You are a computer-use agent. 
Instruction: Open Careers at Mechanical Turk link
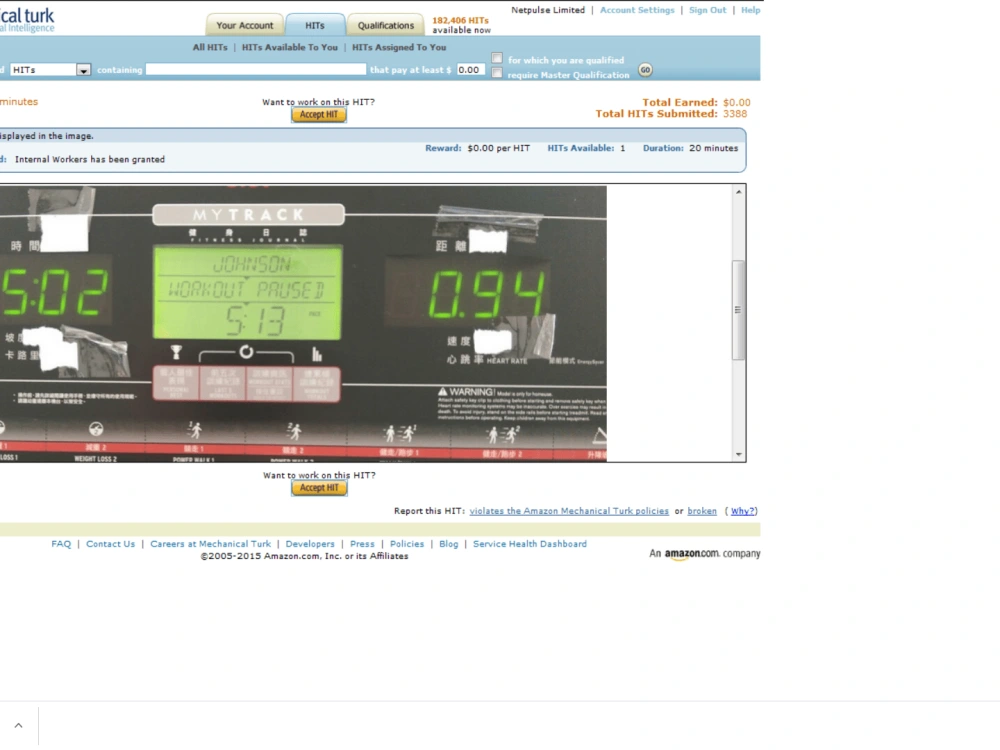tap(210, 544)
